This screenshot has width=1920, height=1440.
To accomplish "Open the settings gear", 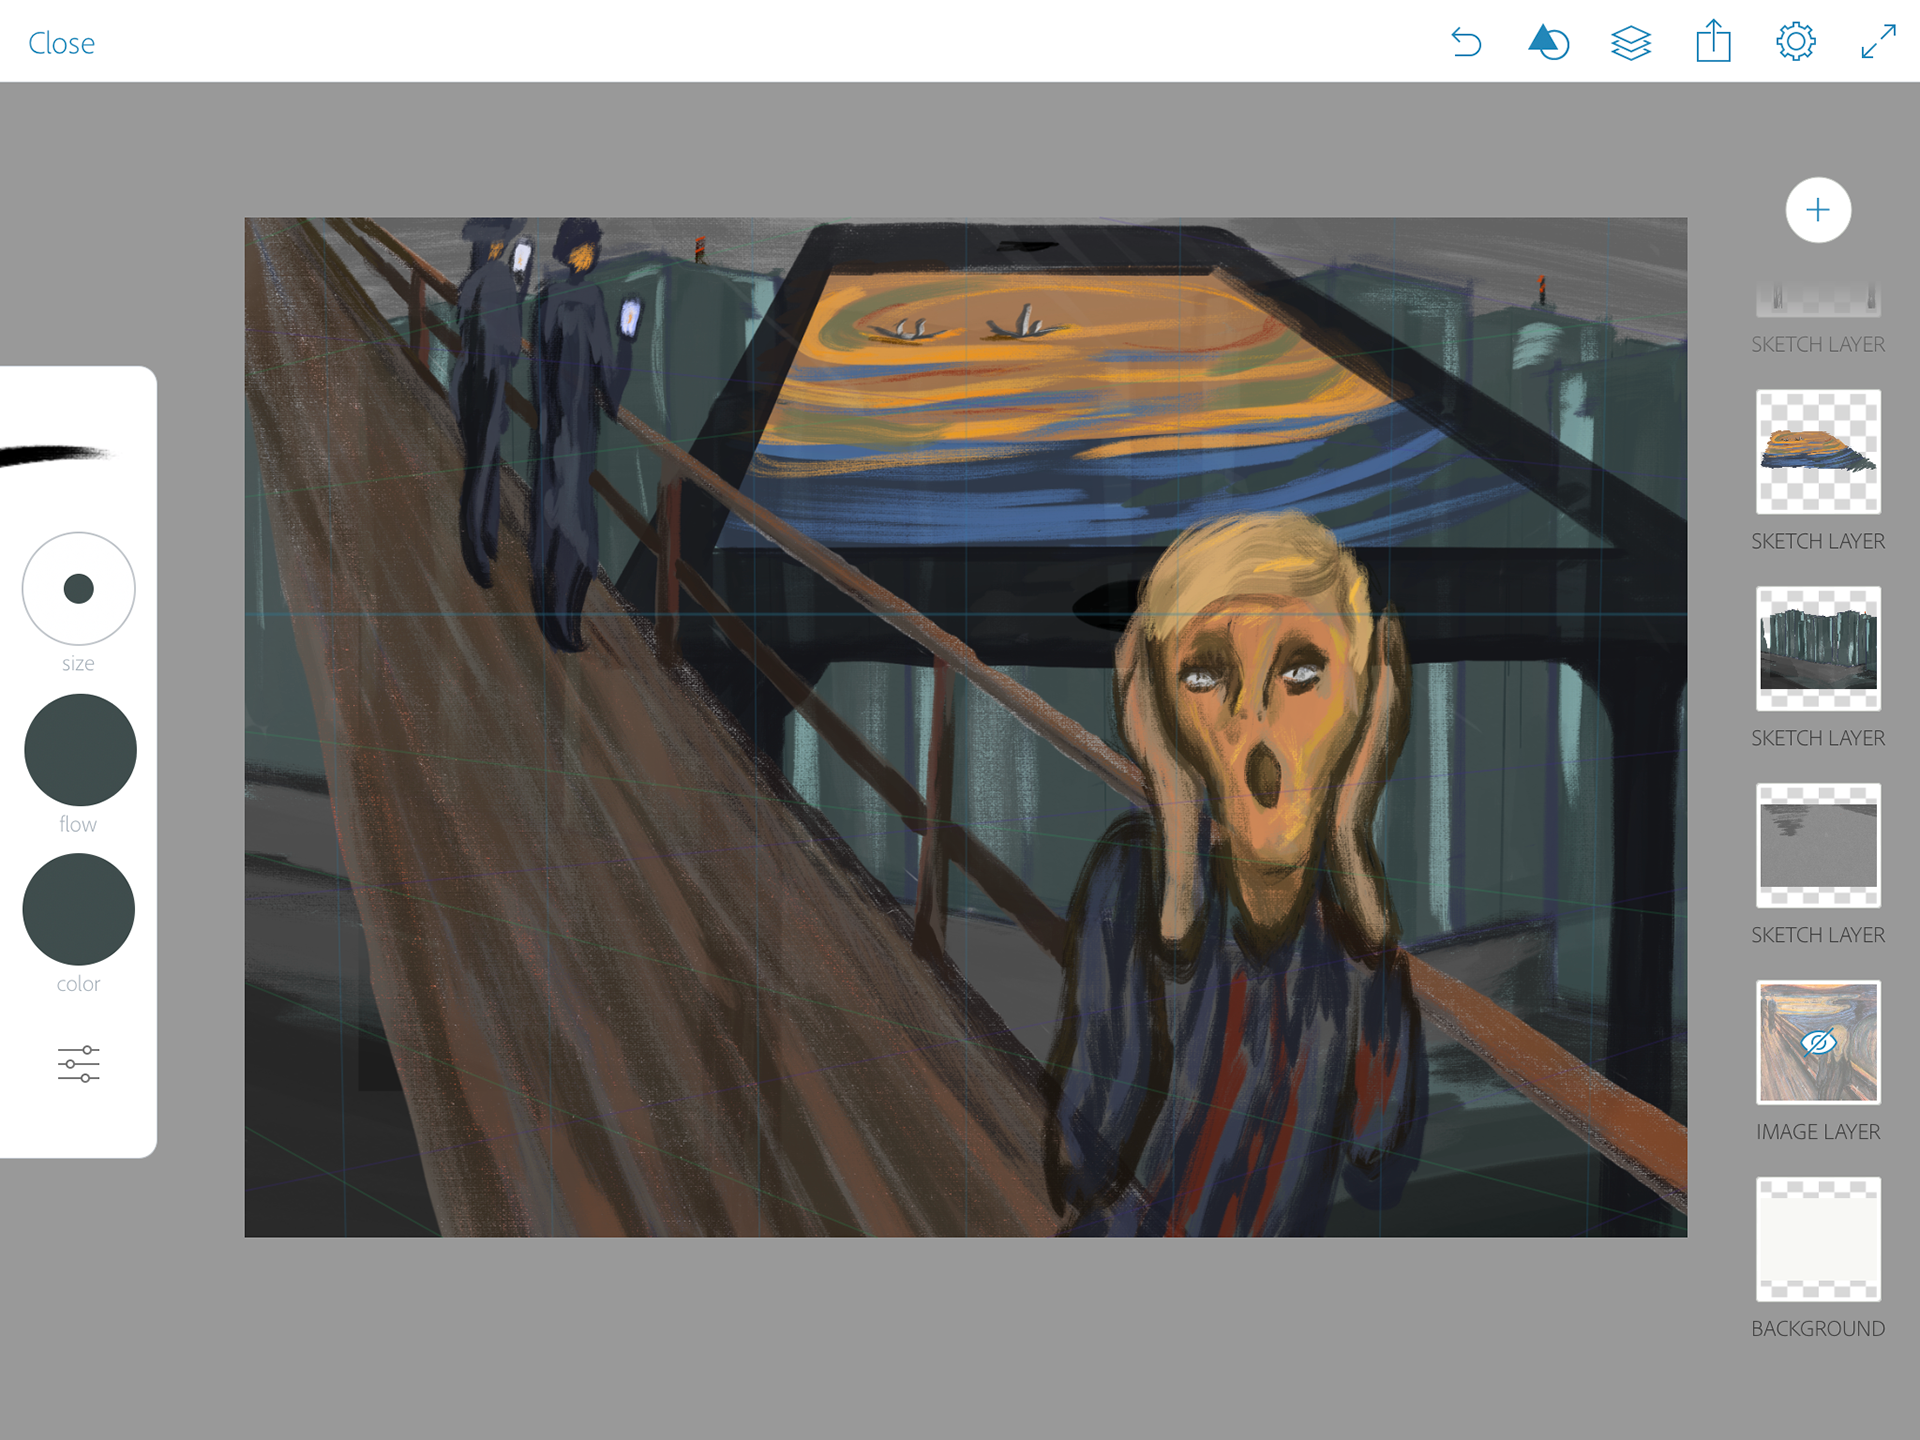I will (x=1796, y=42).
